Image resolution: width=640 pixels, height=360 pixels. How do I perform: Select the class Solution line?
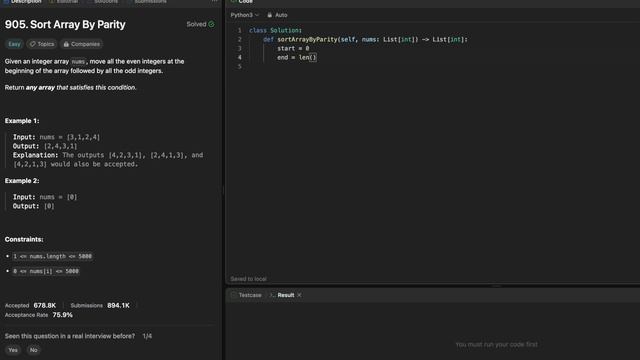(276, 31)
